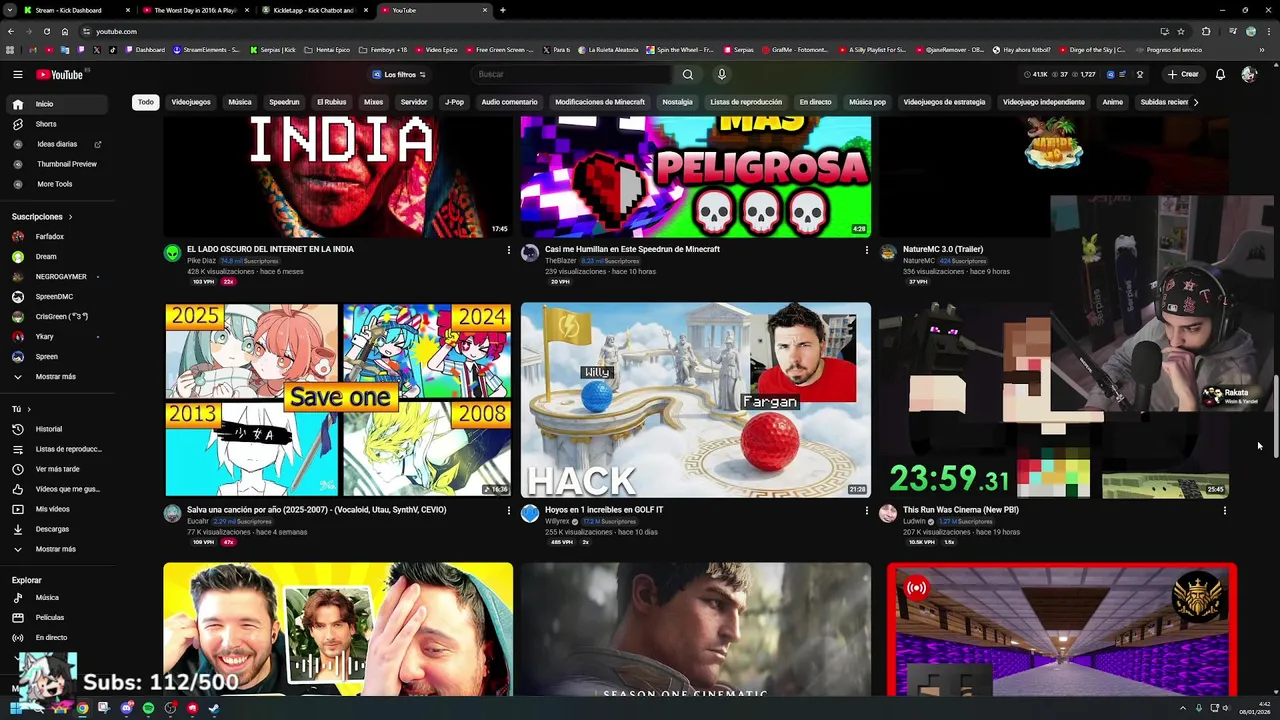Open Discord from the taskbar

126,708
